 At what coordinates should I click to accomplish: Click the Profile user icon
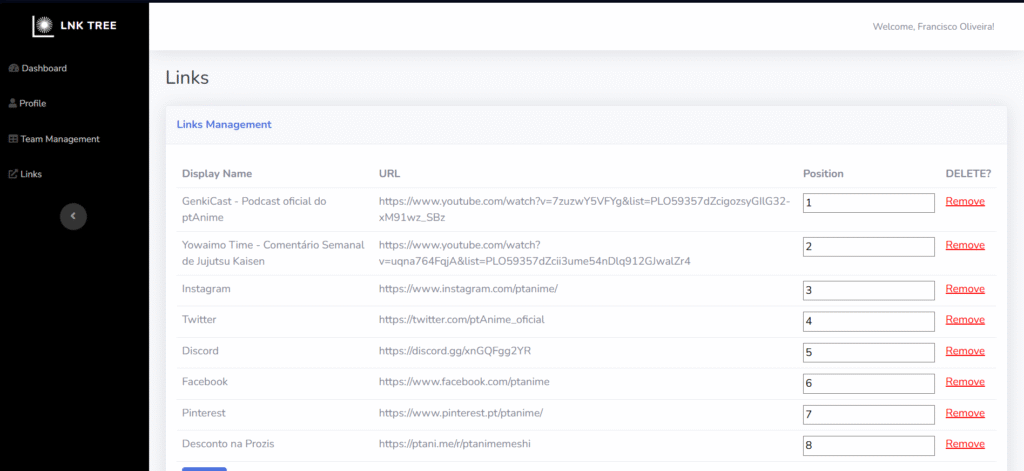(x=12, y=103)
